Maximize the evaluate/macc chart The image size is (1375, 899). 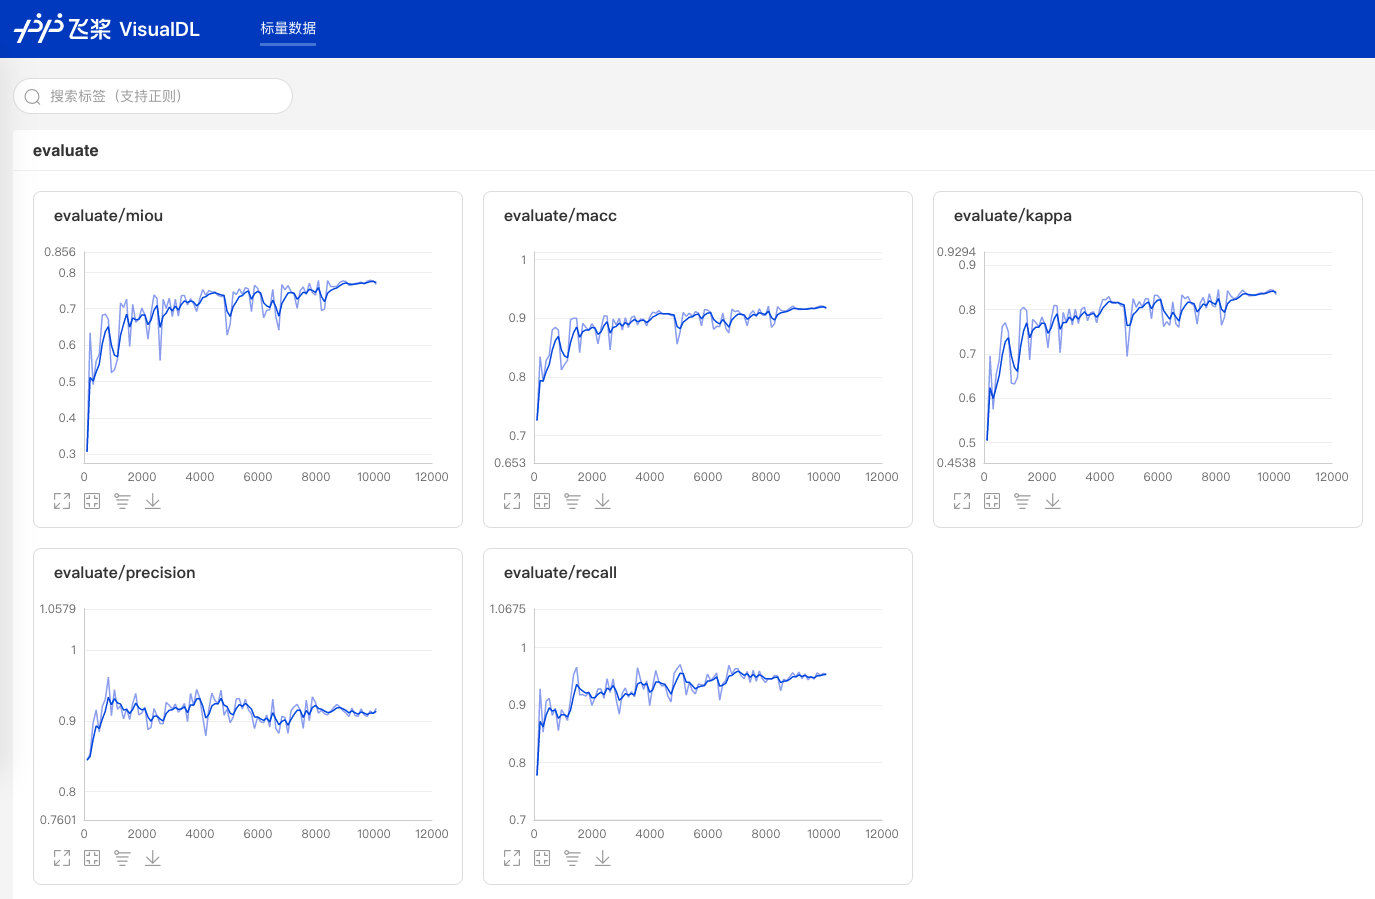512,501
